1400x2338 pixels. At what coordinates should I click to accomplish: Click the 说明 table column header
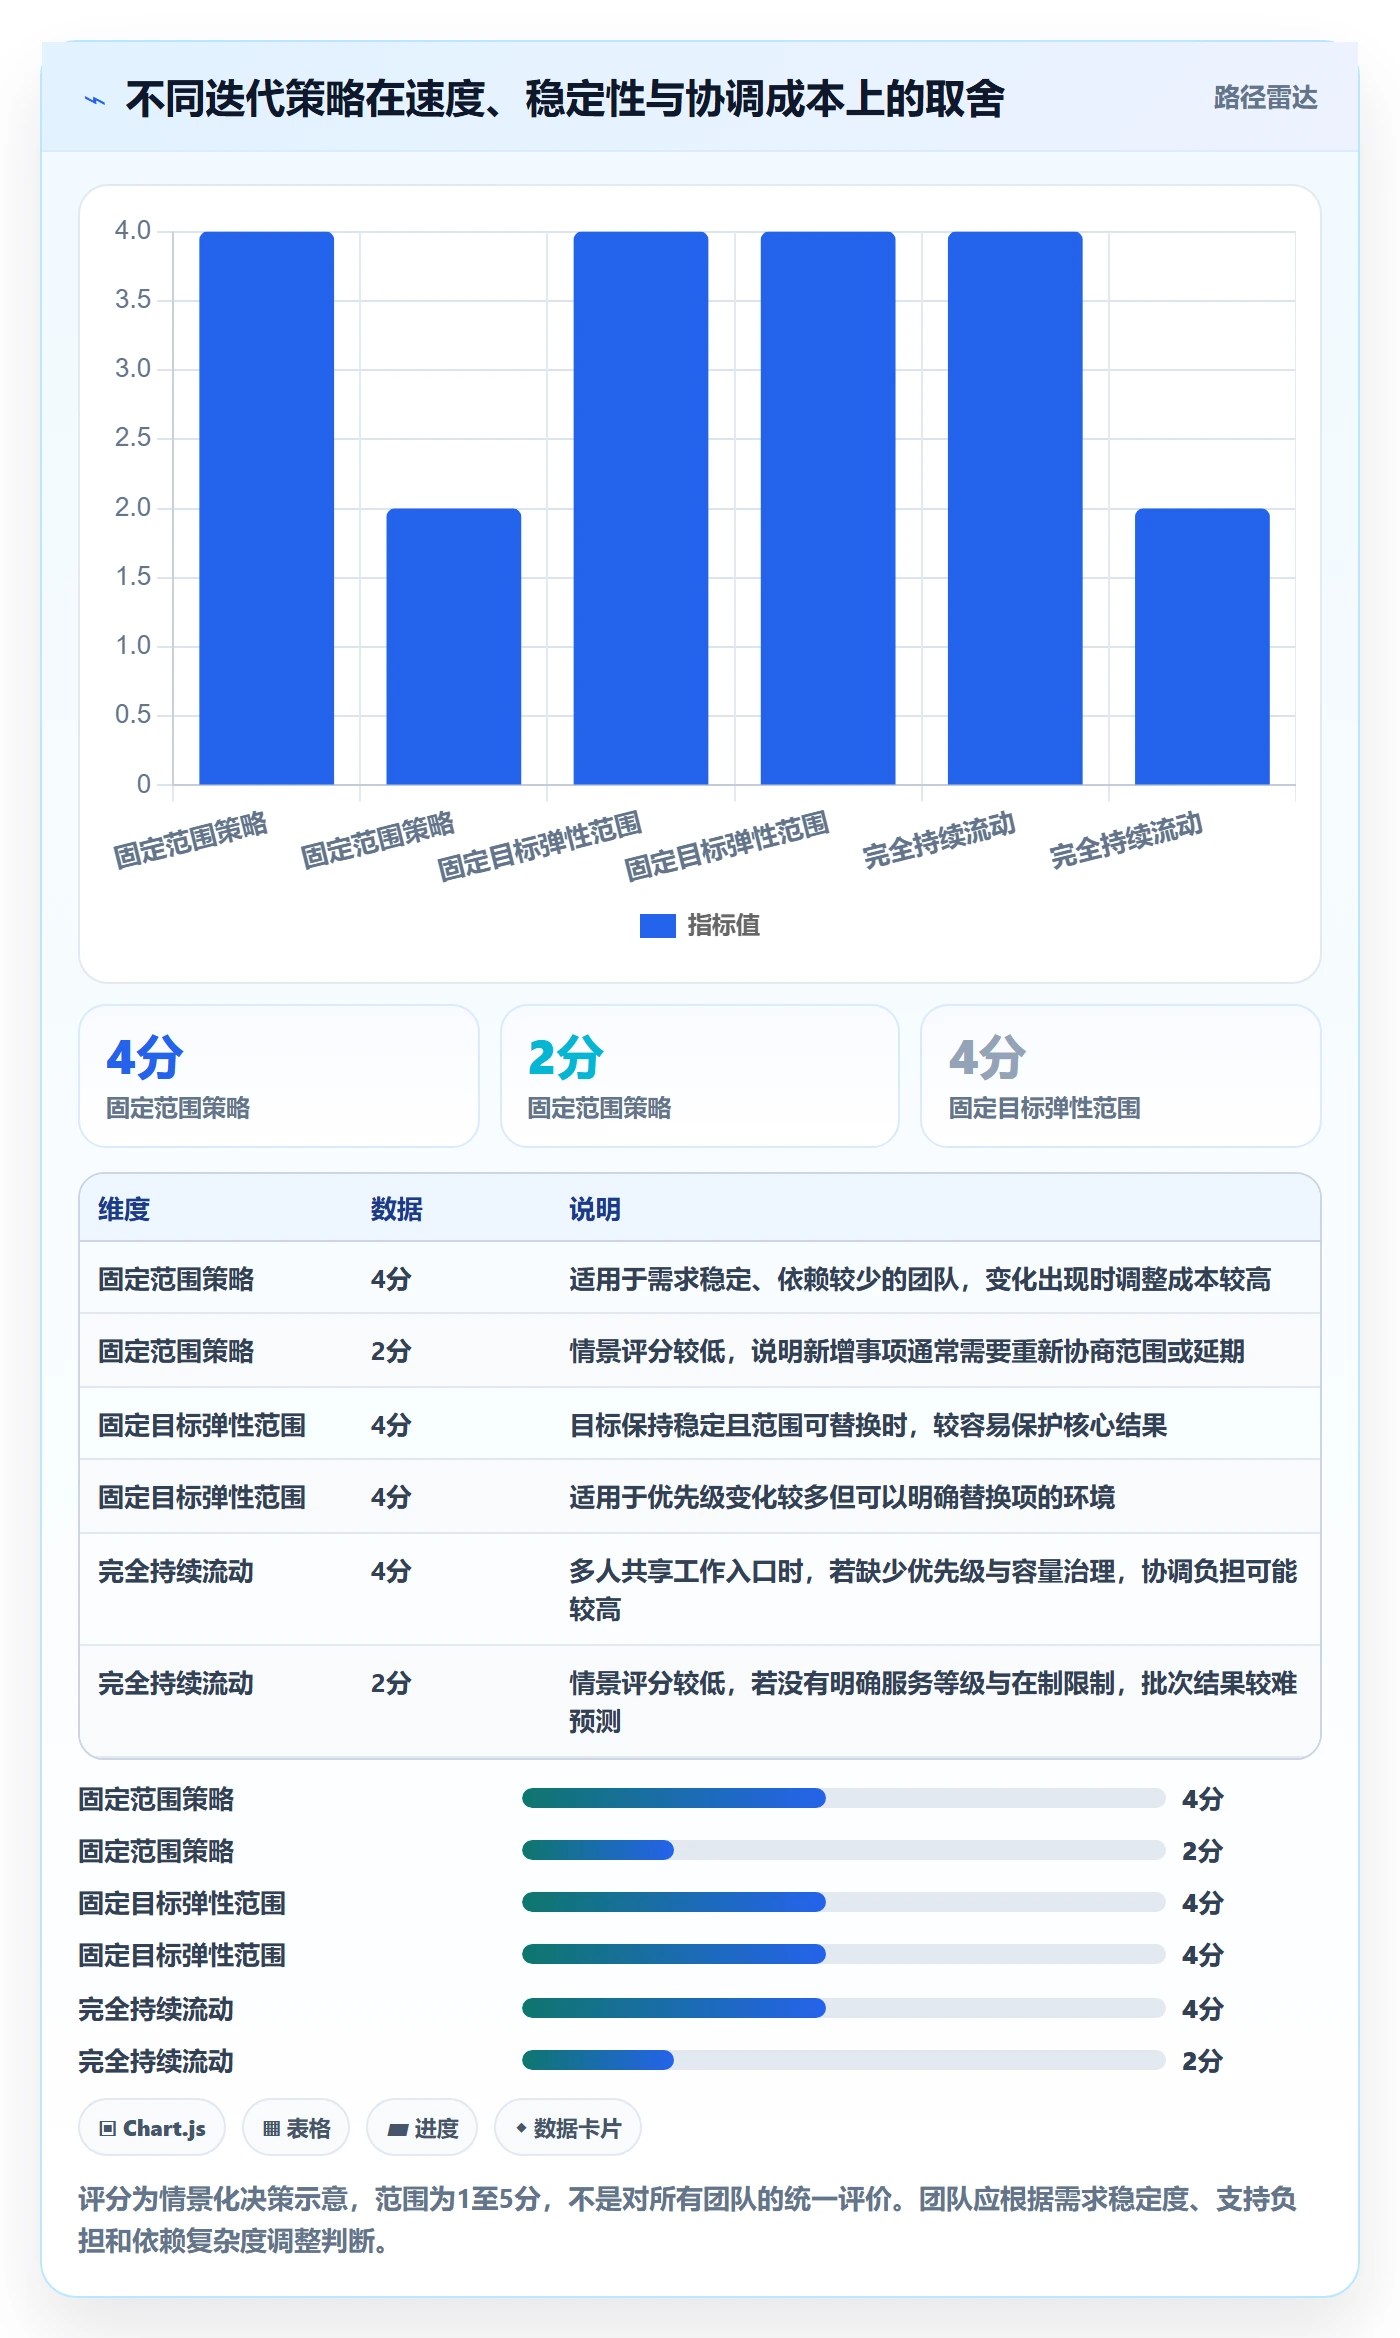point(595,1209)
